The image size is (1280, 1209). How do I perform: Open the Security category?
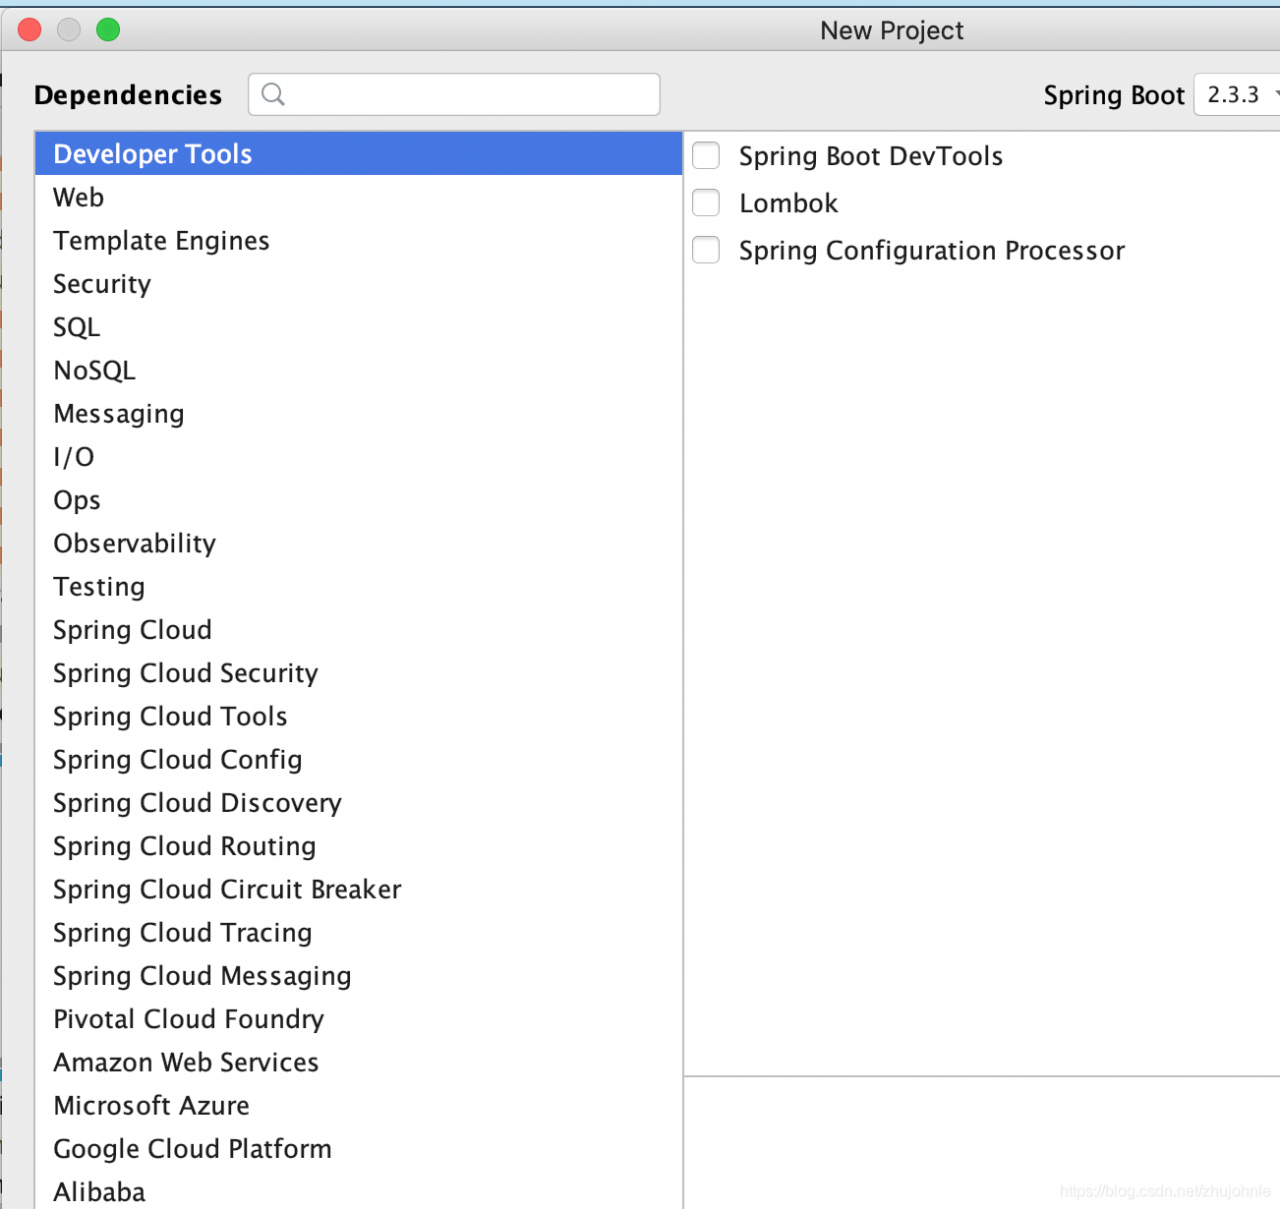(359, 284)
